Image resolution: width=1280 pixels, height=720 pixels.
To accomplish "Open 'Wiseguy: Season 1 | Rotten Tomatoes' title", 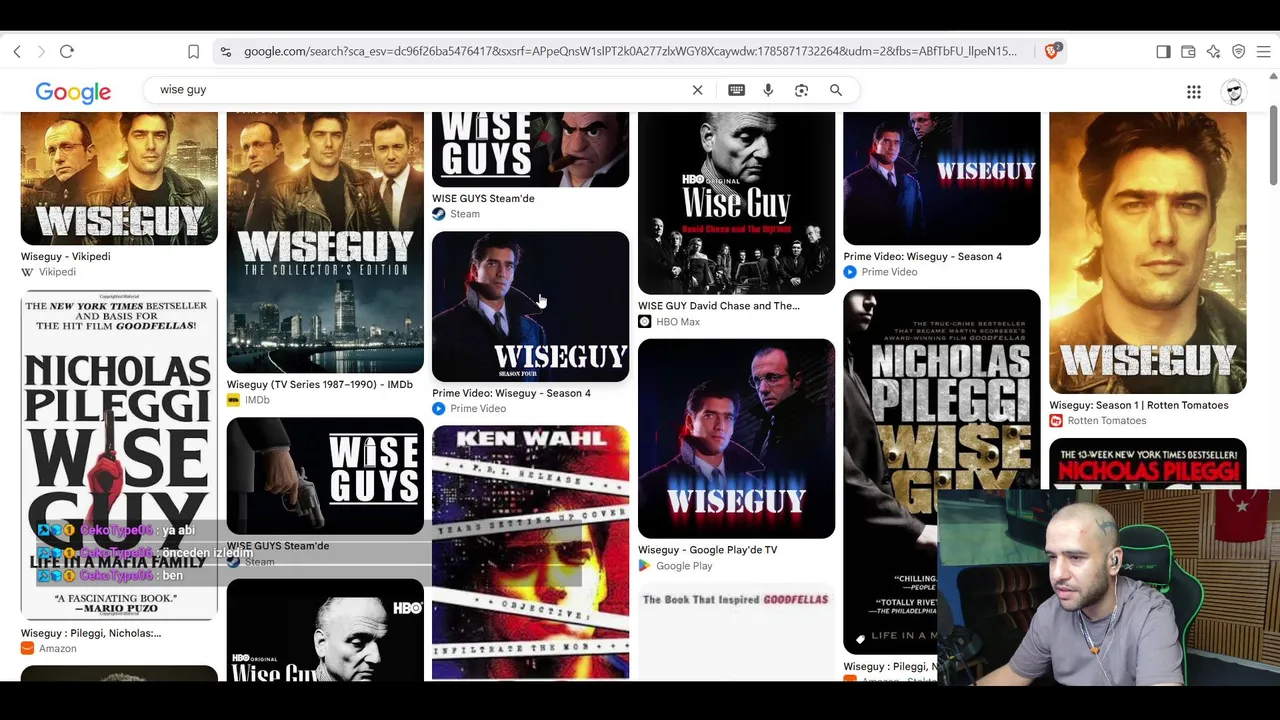I will coord(1139,406).
